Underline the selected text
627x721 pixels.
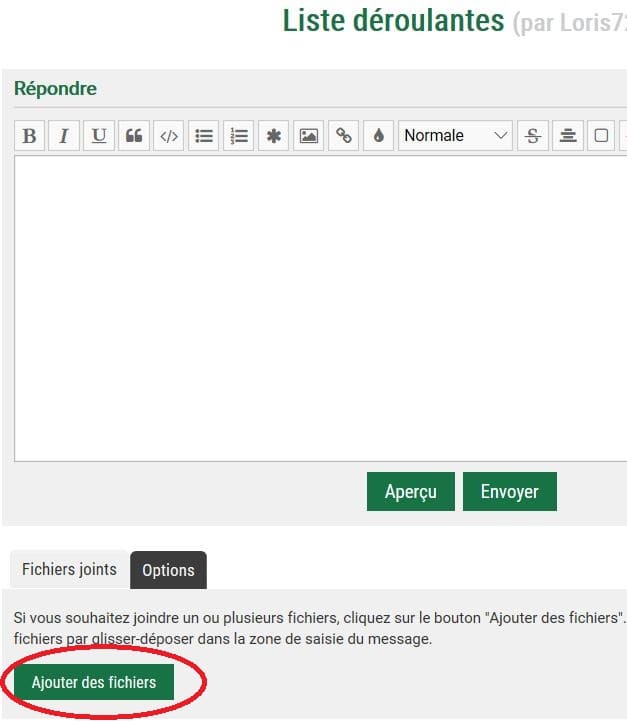click(98, 136)
